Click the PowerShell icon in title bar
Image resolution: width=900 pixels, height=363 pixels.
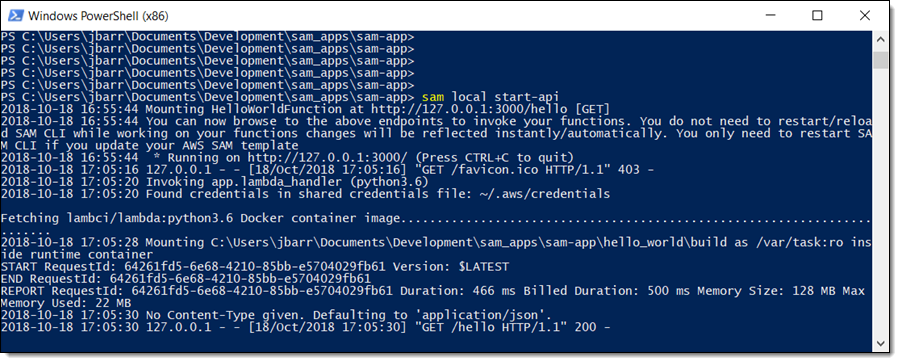pos(16,16)
